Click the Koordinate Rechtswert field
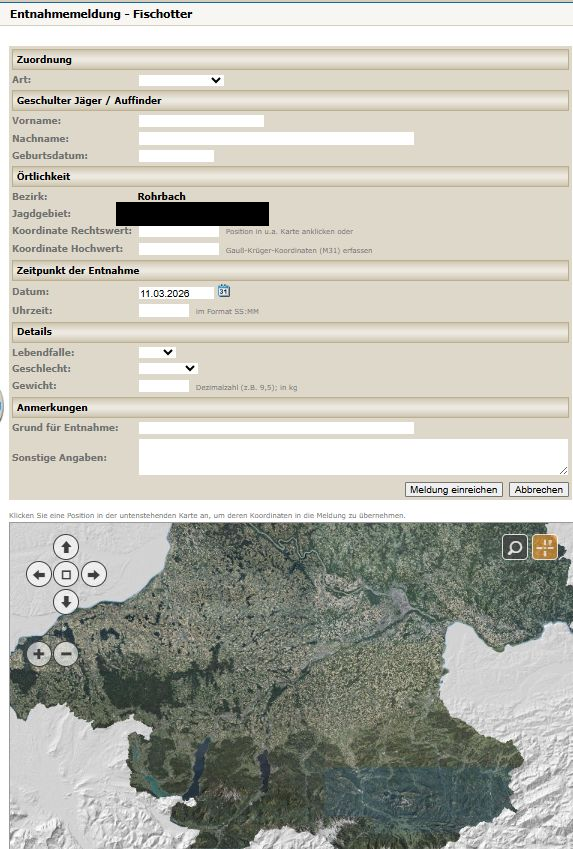 tap(179, 231)
